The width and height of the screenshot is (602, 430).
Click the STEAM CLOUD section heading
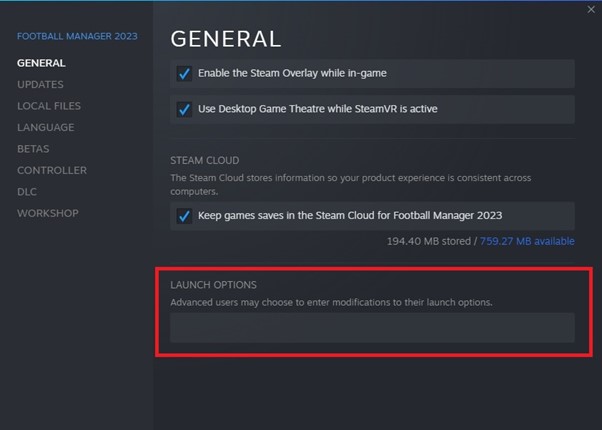[x=205, y=160]
